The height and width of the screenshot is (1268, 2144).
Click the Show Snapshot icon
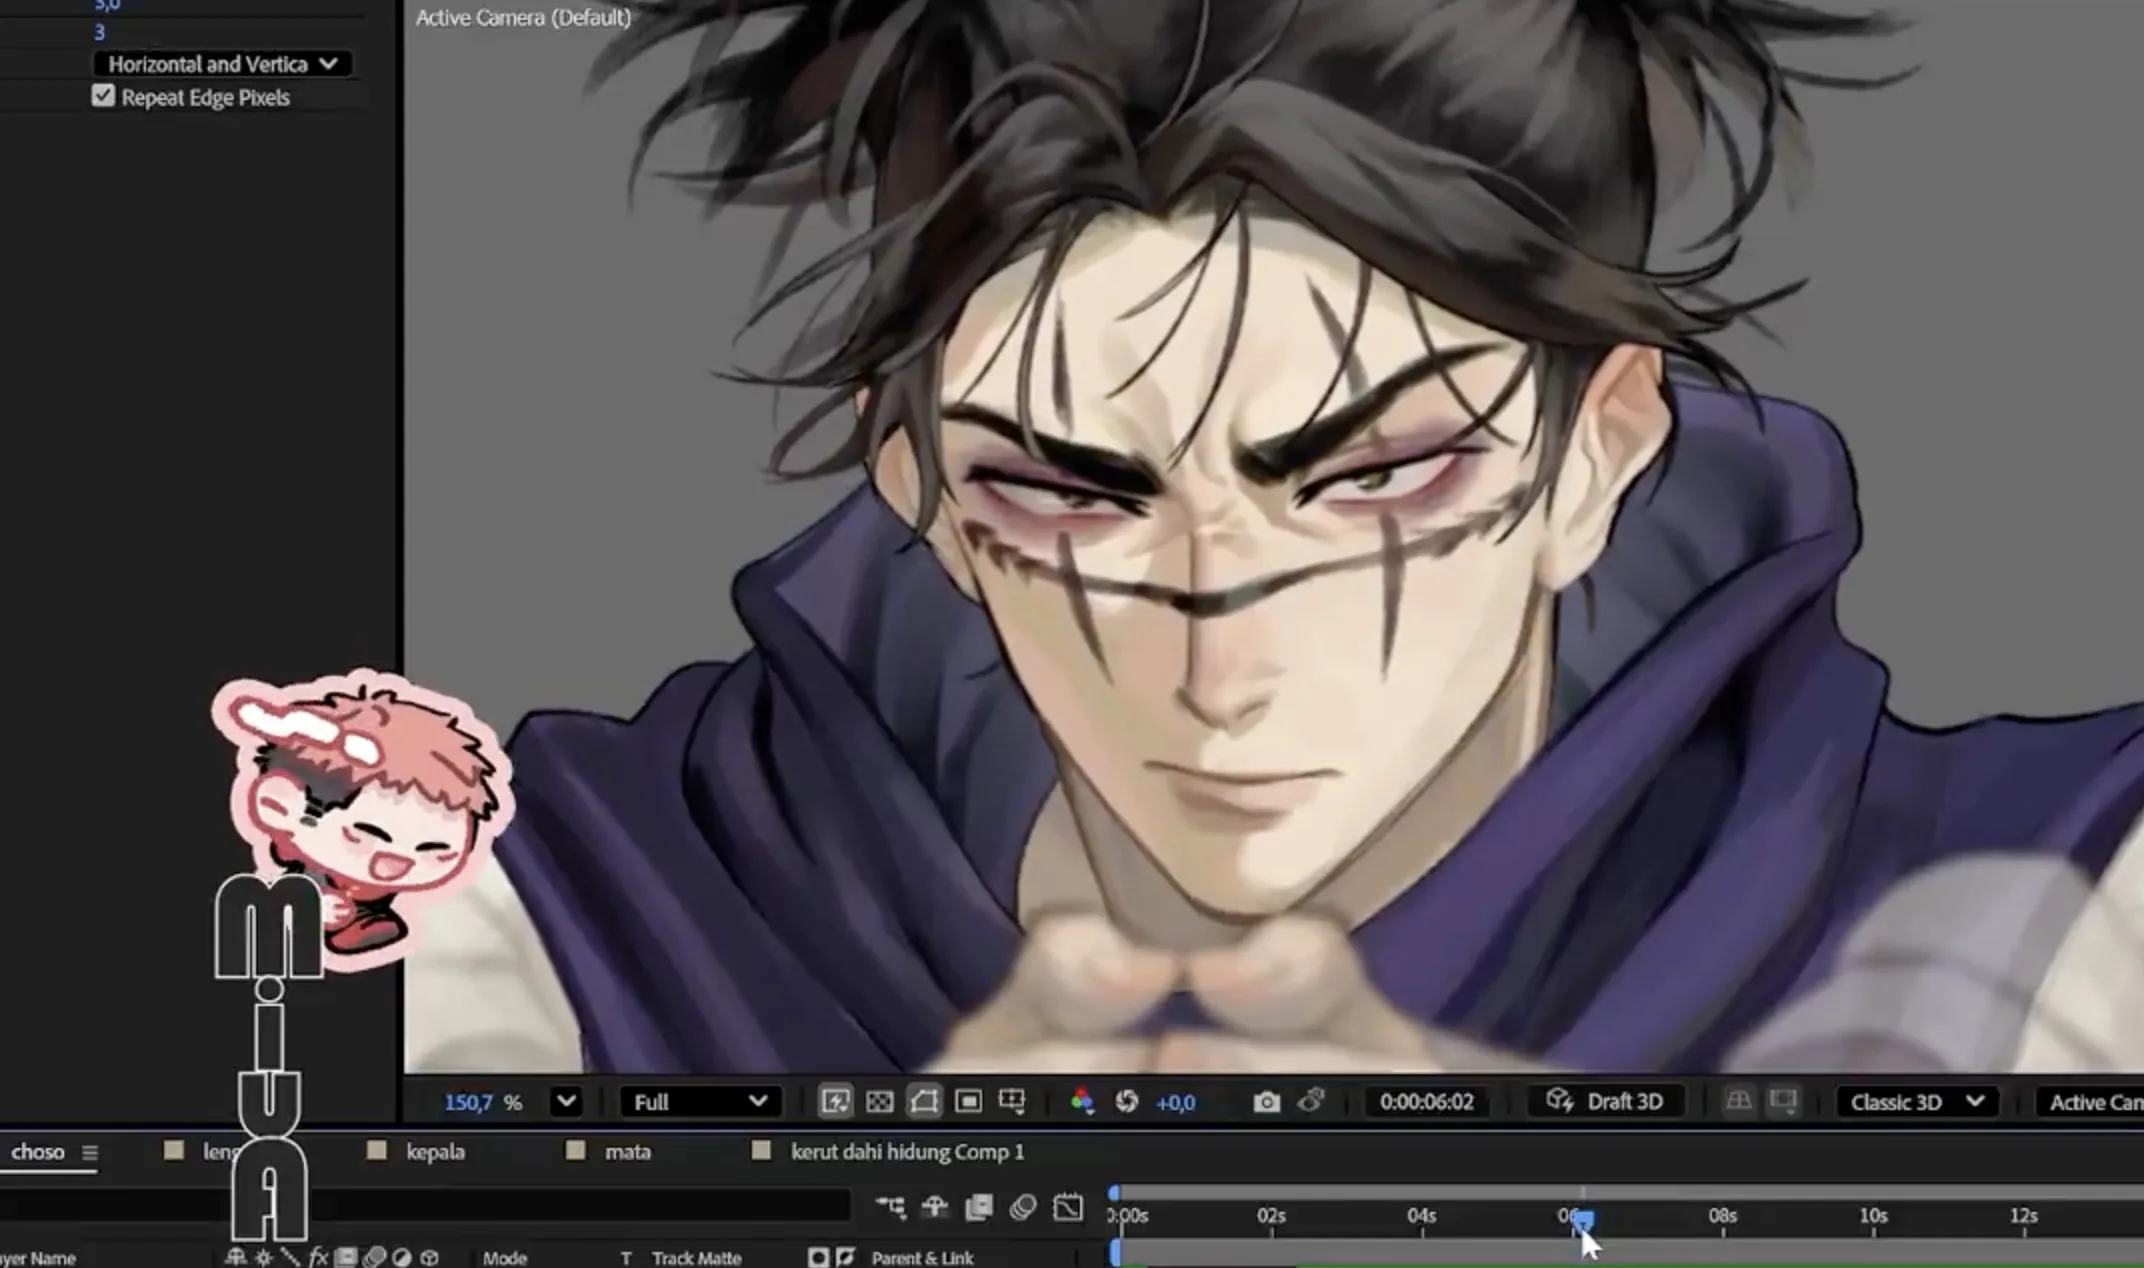(1311, 1101)
